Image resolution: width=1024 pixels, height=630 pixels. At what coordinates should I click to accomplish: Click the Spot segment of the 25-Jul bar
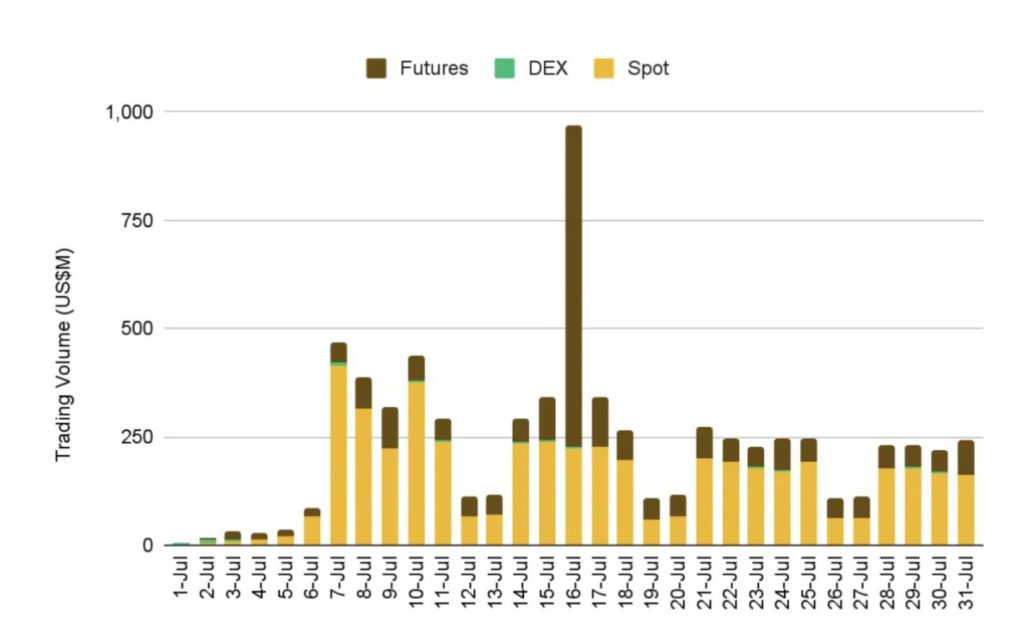(x=809, y=503)
